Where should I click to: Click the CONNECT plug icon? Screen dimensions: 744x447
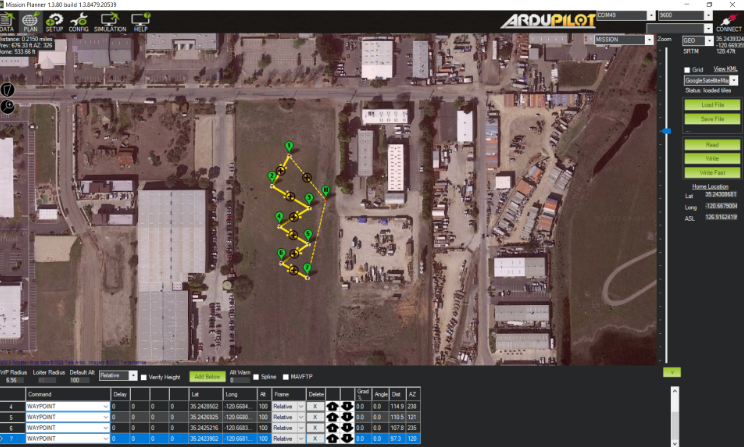[x=728, y=22]
